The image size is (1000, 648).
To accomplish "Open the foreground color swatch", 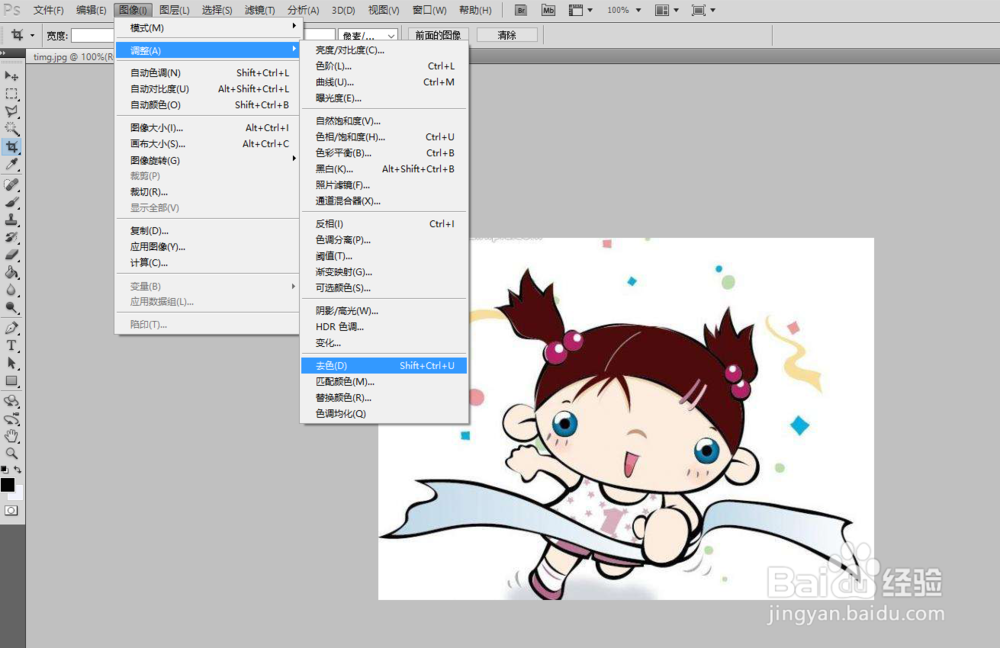I will [7, 485].
